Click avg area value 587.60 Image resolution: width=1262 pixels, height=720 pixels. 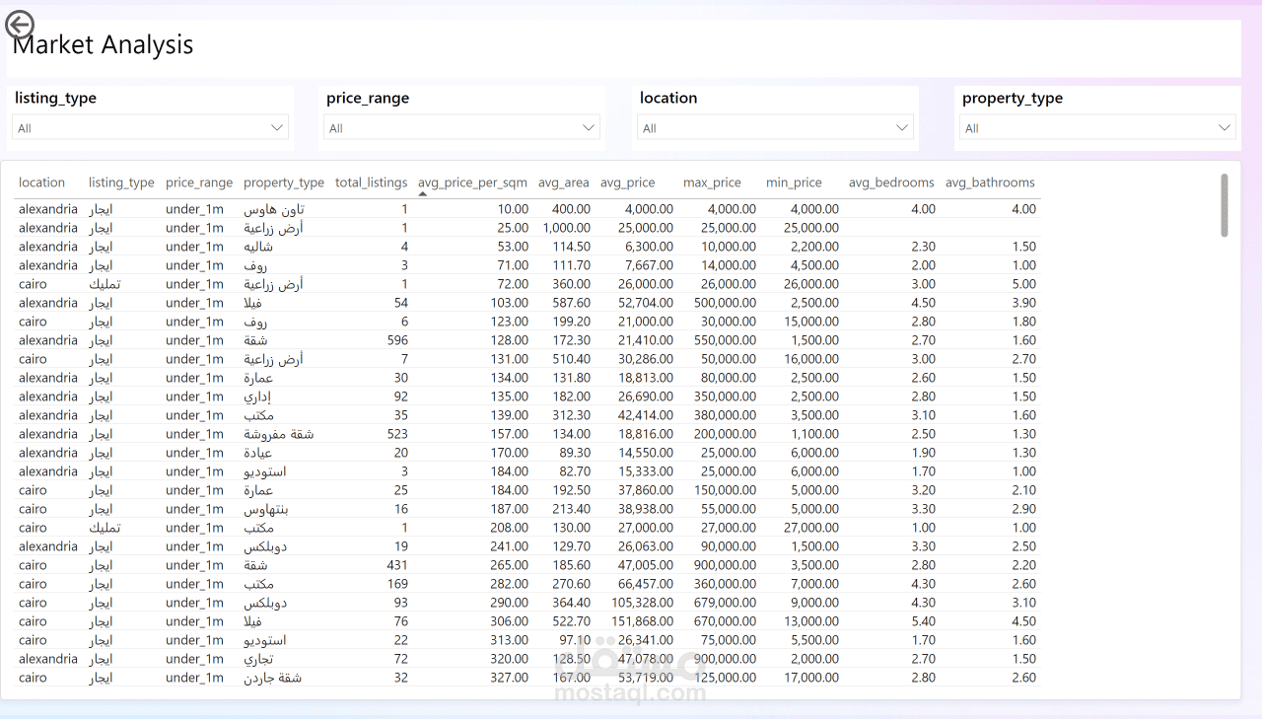point(573,303)
